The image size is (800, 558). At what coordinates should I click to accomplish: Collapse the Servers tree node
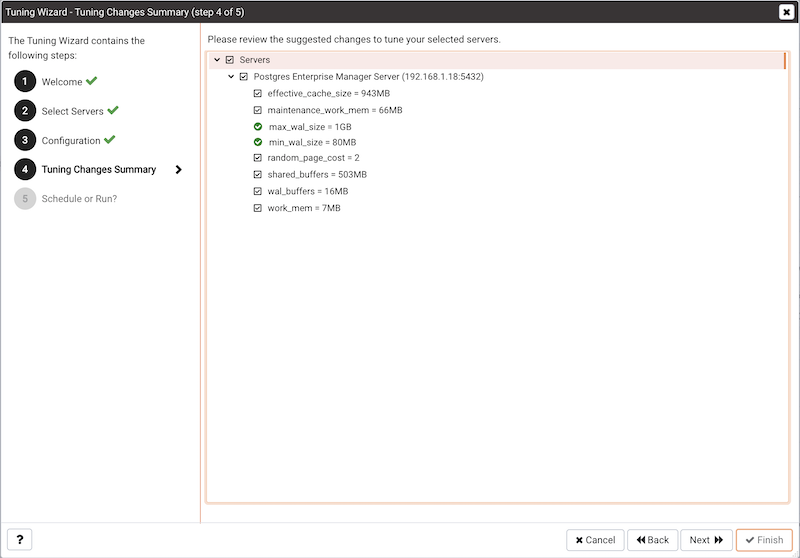pyautogui.click(x=217, y=60)
